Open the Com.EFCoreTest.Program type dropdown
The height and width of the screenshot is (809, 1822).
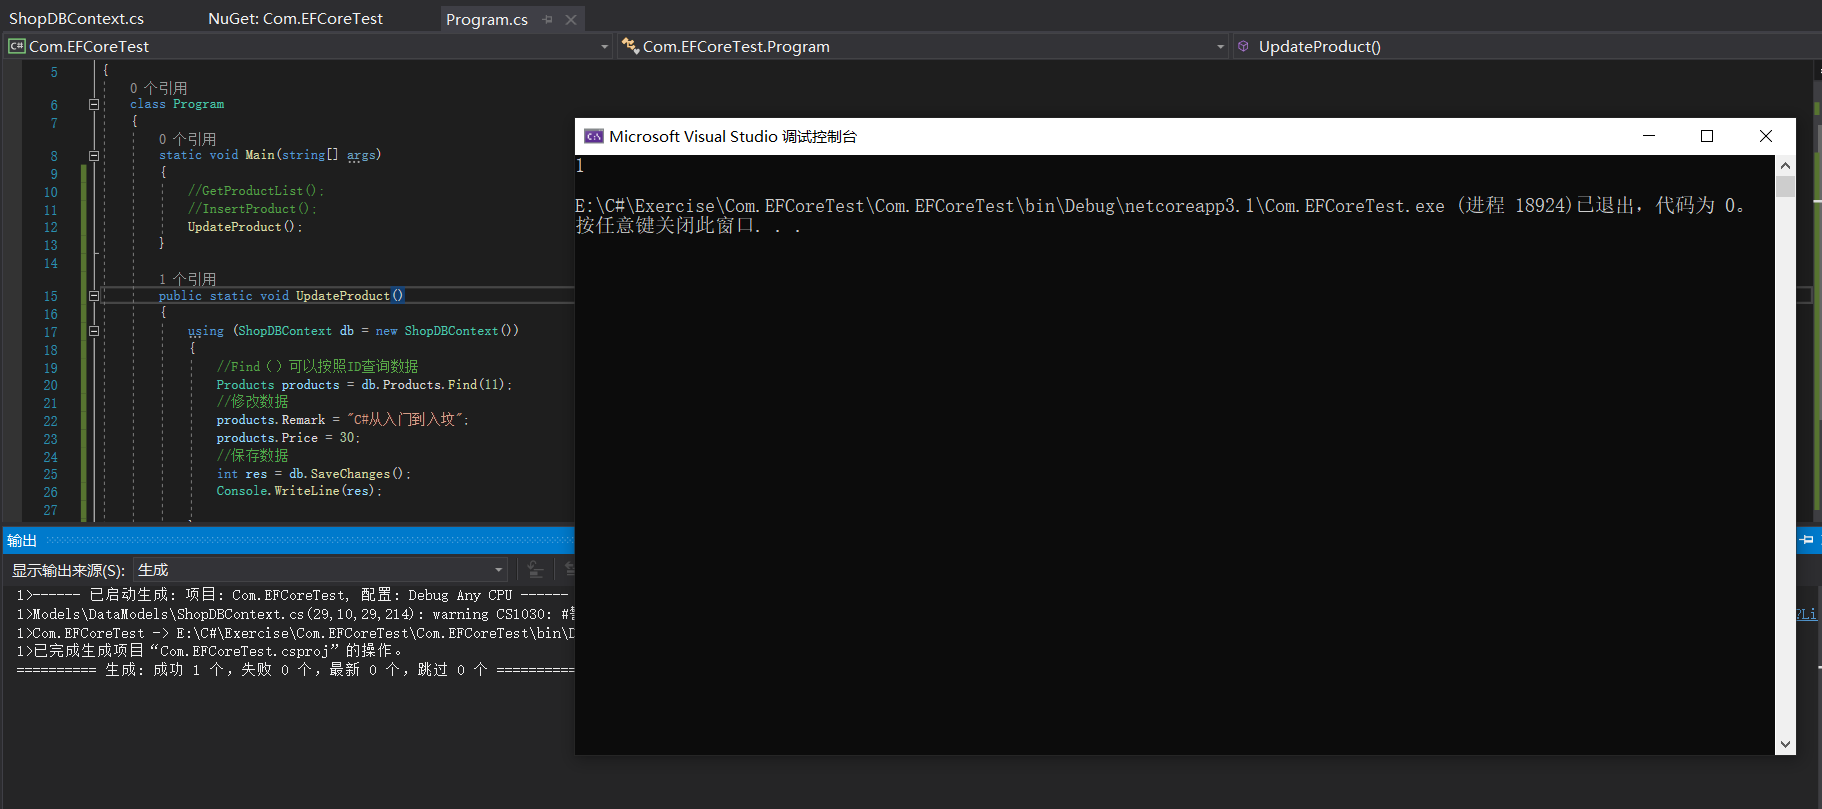922,46
